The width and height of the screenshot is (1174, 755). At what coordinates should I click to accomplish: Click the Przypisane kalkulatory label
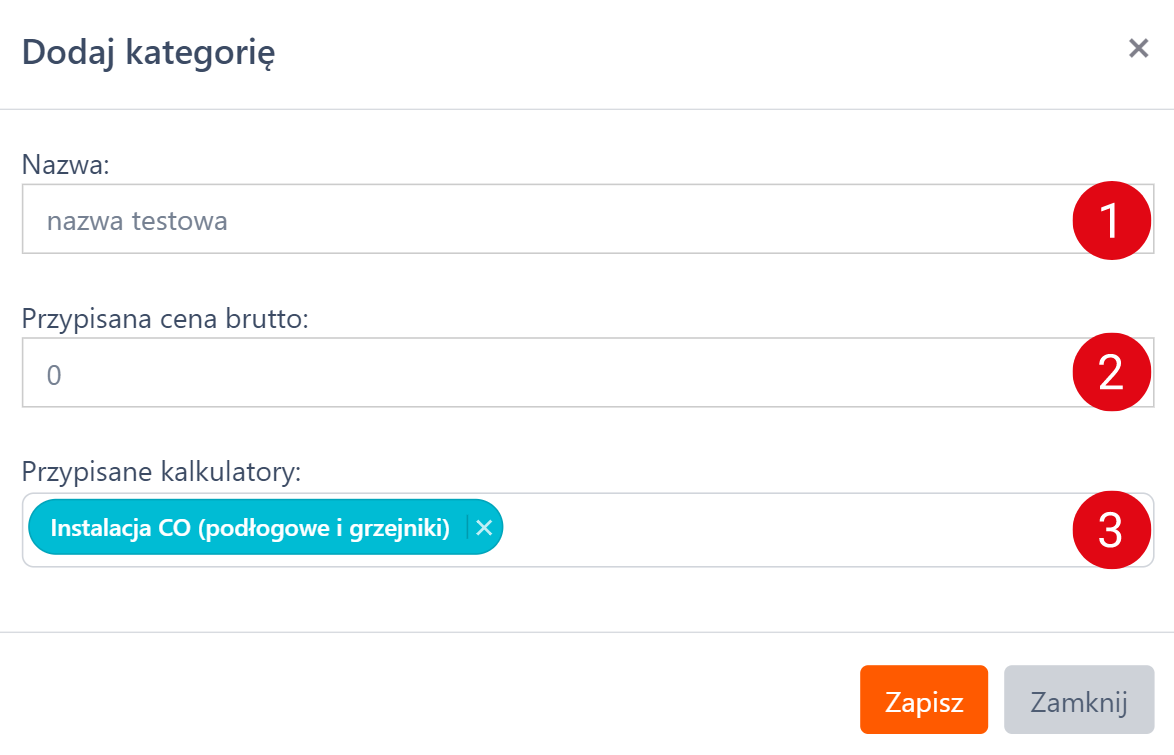click(161, 473)
